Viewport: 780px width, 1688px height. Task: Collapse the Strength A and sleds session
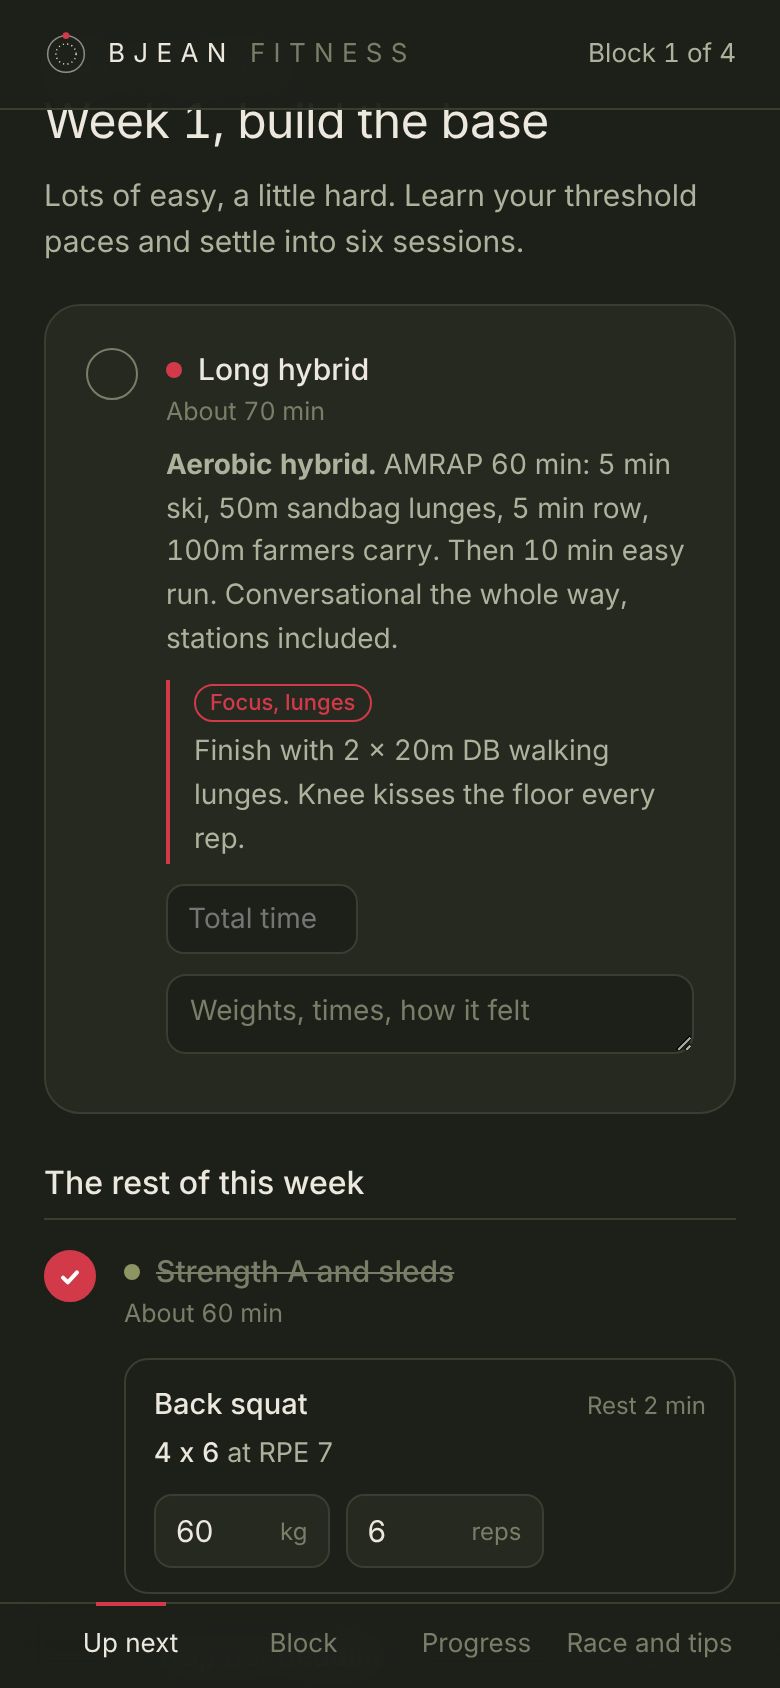305,1272
